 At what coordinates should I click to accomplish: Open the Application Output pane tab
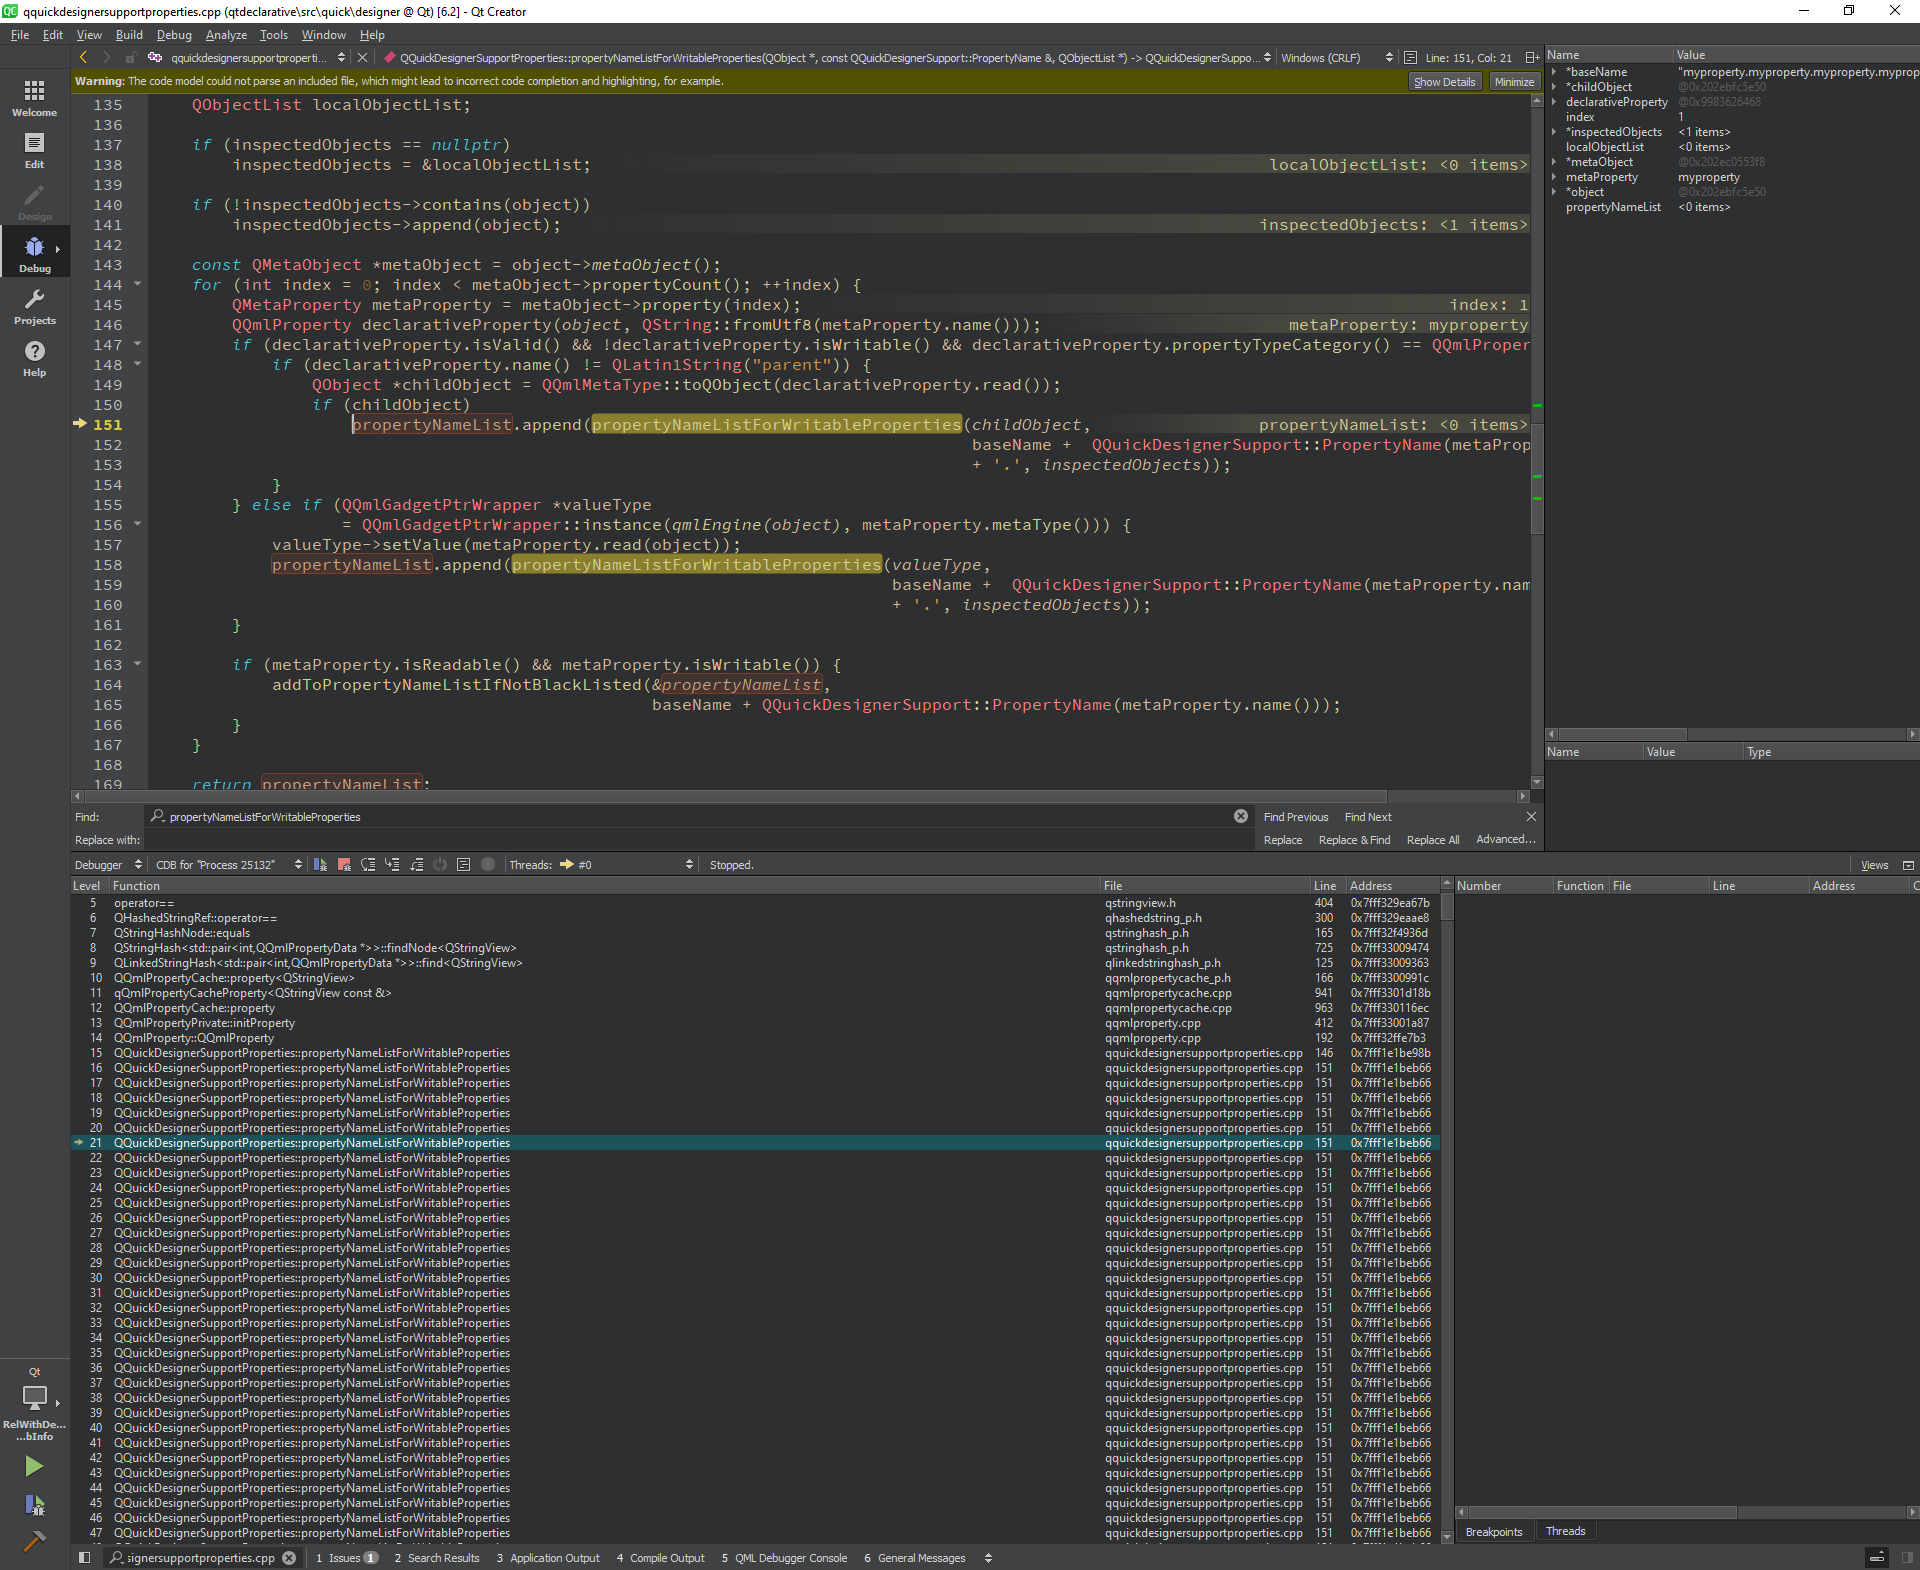pyautogui.click(x=547, y=1558)
